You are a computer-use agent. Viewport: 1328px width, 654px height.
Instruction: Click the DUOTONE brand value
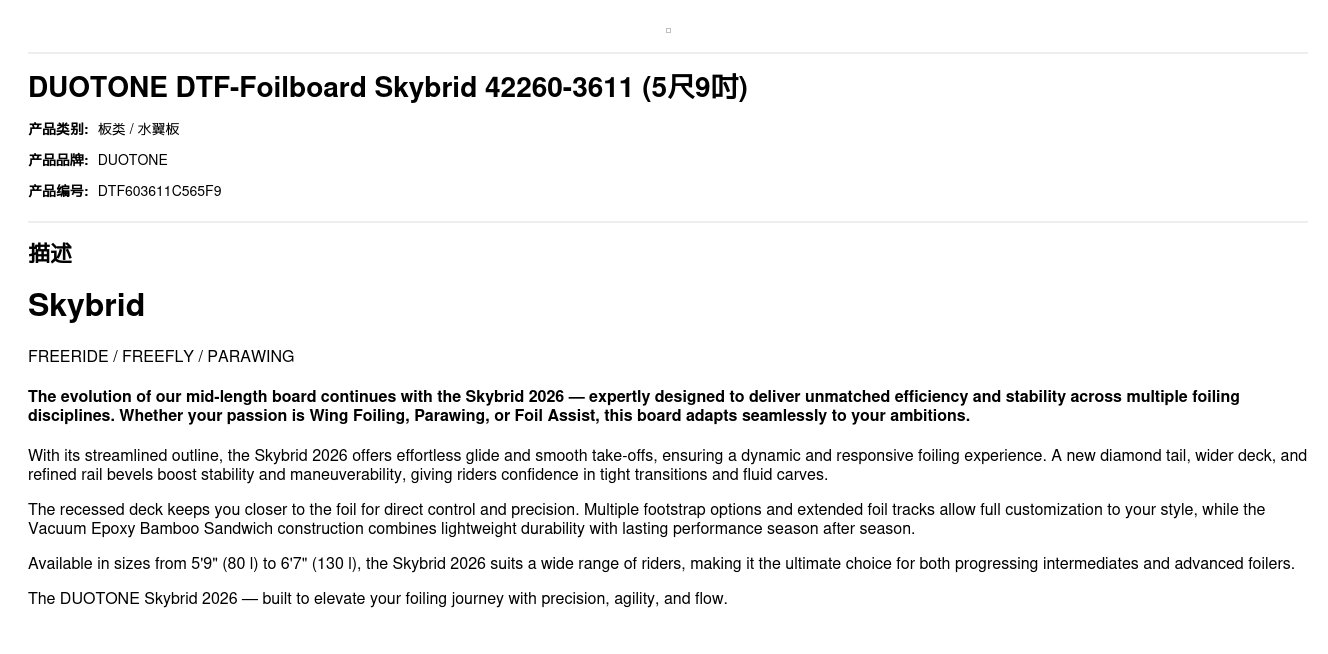coord(133,160)
